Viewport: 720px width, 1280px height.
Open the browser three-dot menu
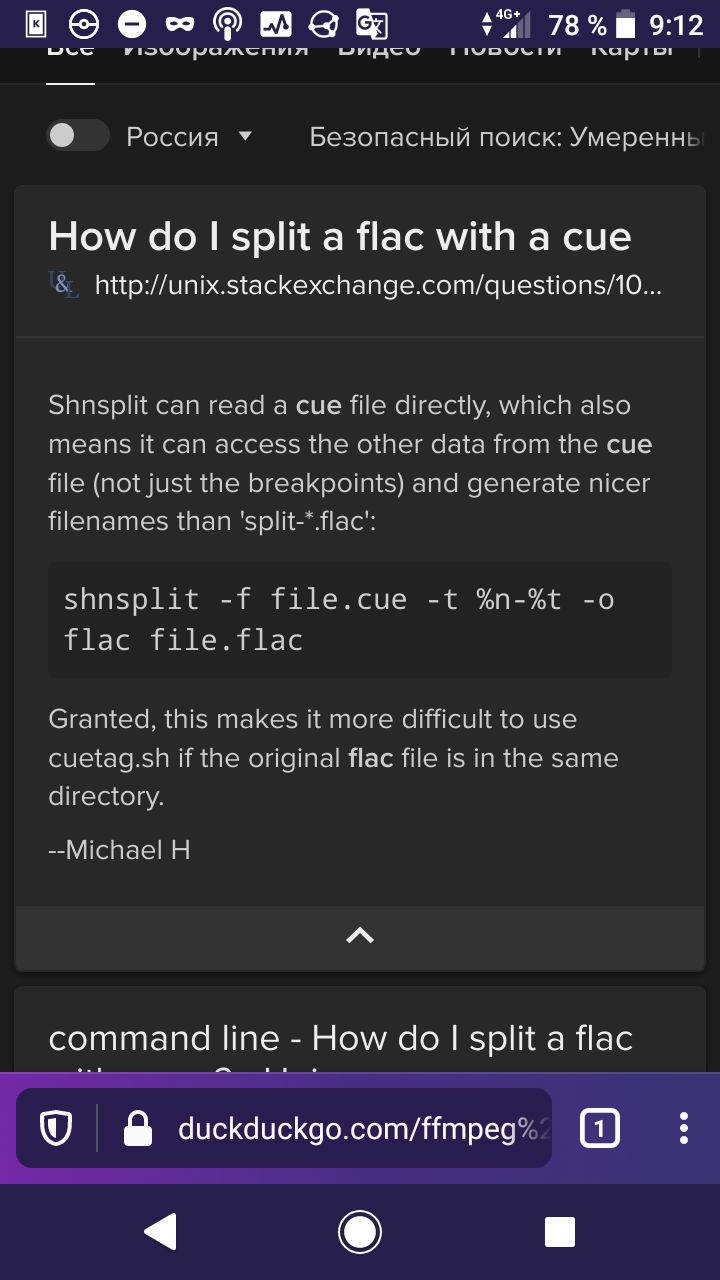click(684, 1128)
